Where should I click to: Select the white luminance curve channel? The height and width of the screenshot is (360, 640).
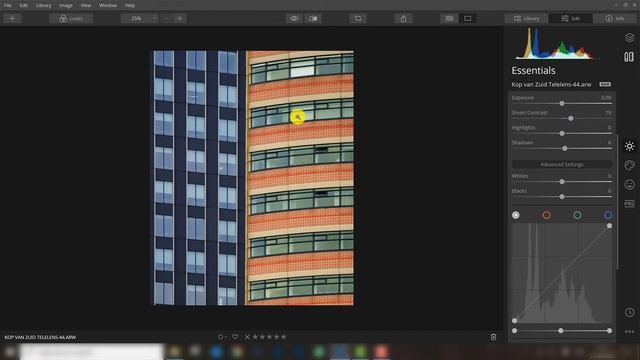point(516,215)
